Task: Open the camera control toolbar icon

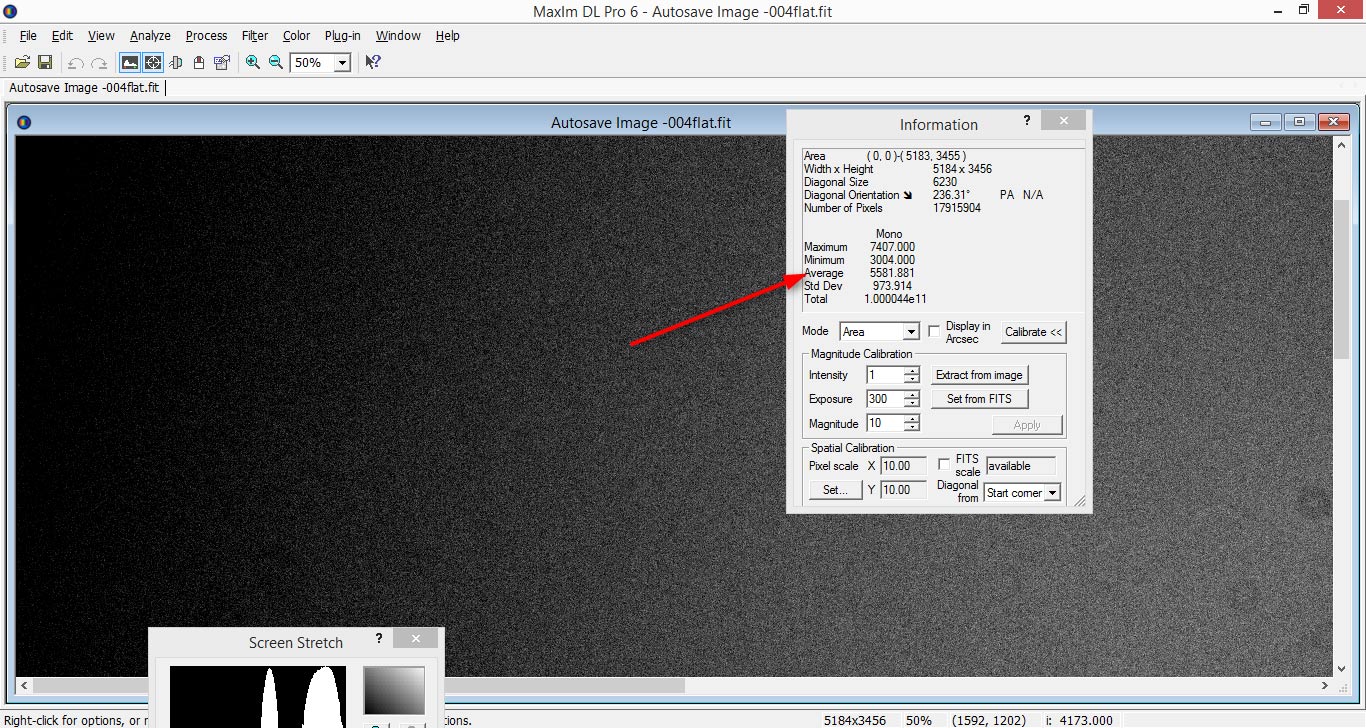Action: [x=222, y=62]
